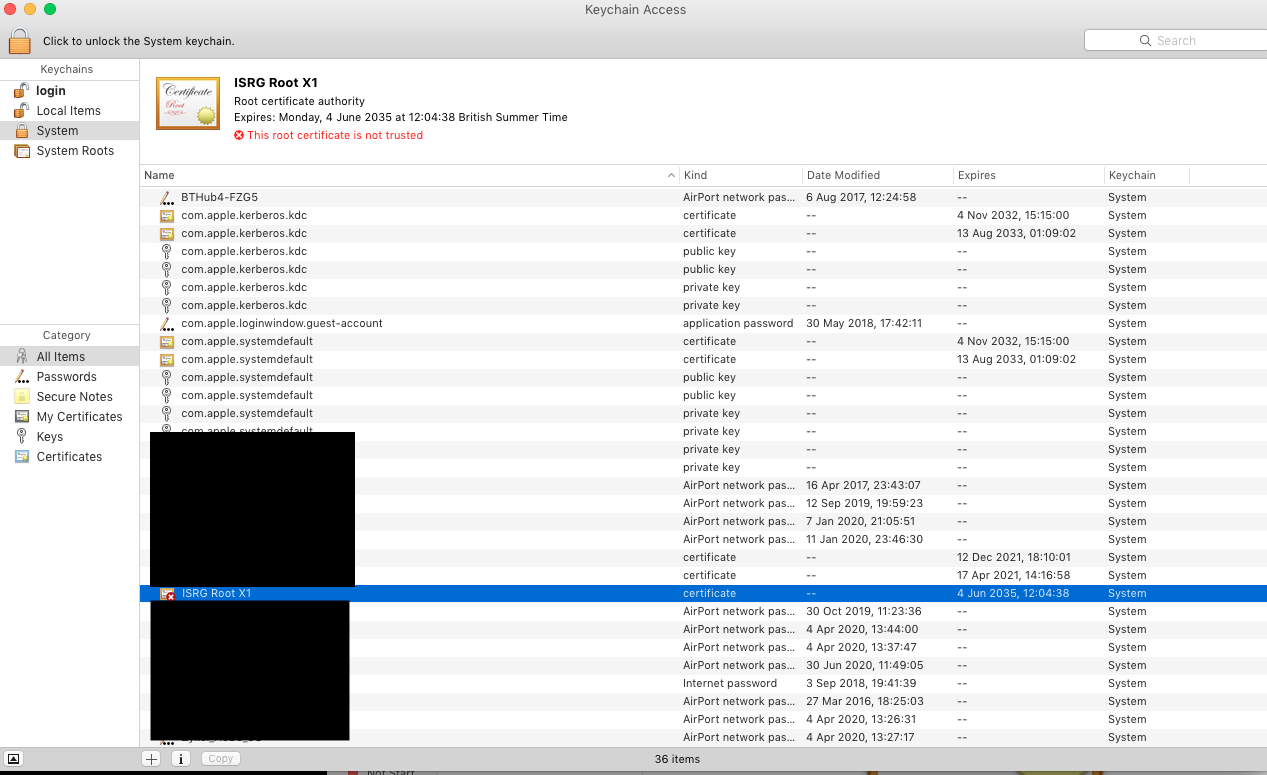Select the Keys category icon
The width and height of the screenshot is (1267, 775).
[21, 437]
